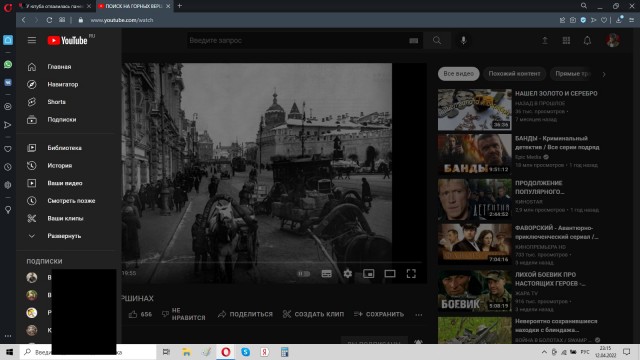Open the YouTube hamburger guide menu
Image resolution: width=640 pixels, height=360 pixels.
point(32,40)
